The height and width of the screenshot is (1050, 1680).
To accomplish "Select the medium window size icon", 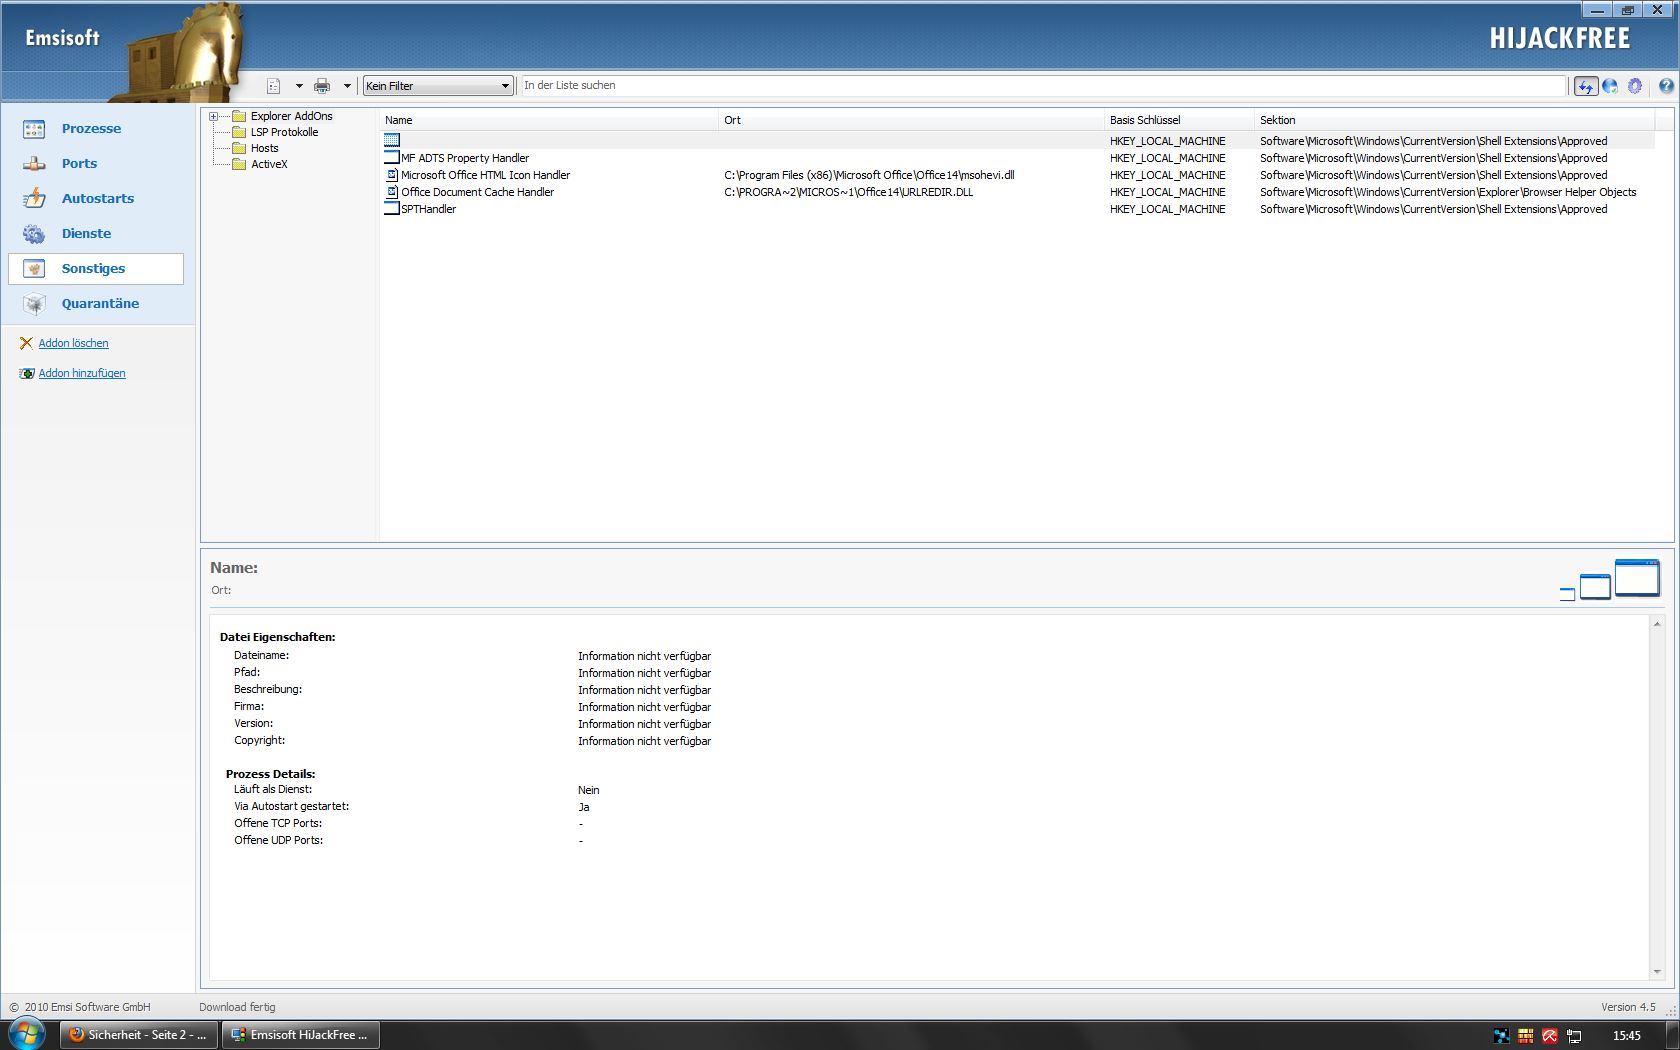I will pos(1595,587).
